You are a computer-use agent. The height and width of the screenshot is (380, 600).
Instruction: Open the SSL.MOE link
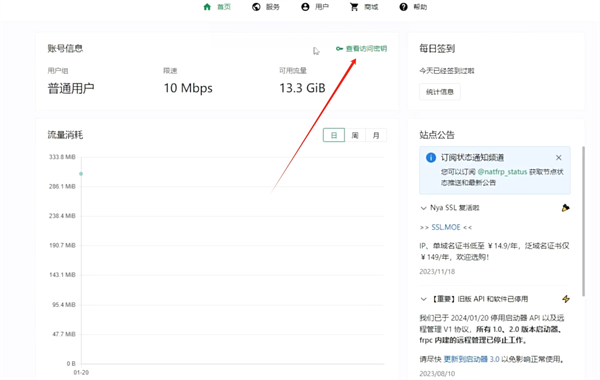click(446, 227)
